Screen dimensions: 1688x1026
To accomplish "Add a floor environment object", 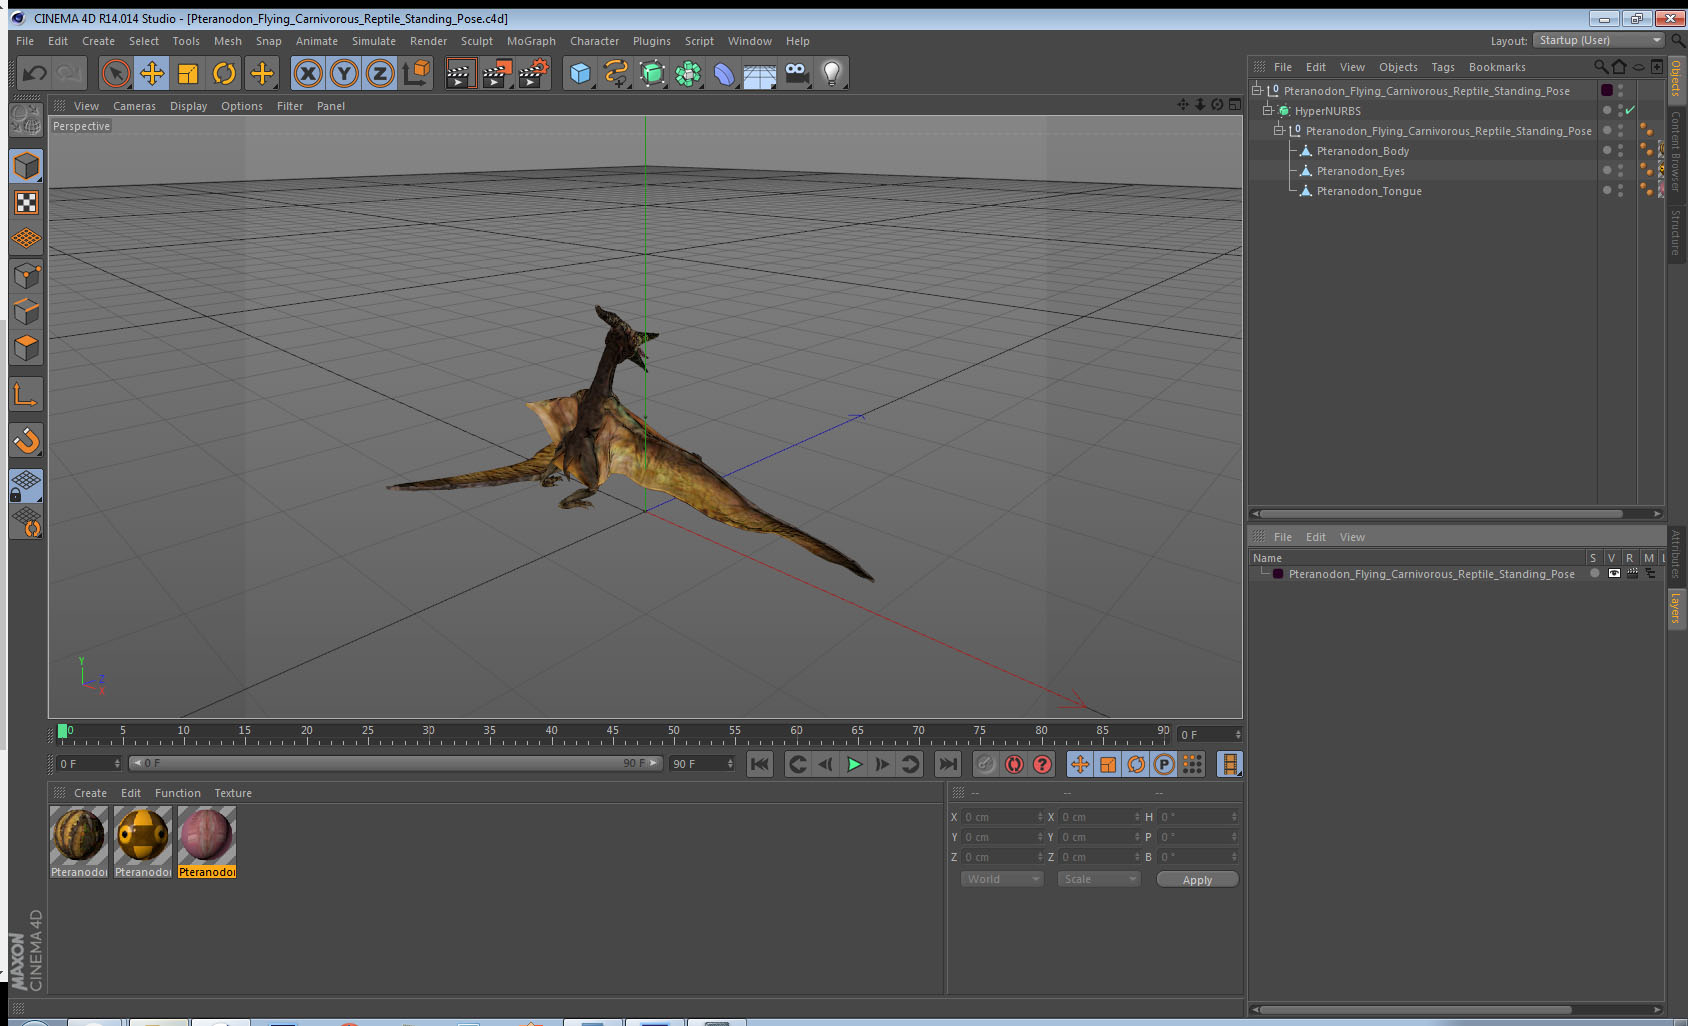I will (760, 73).
